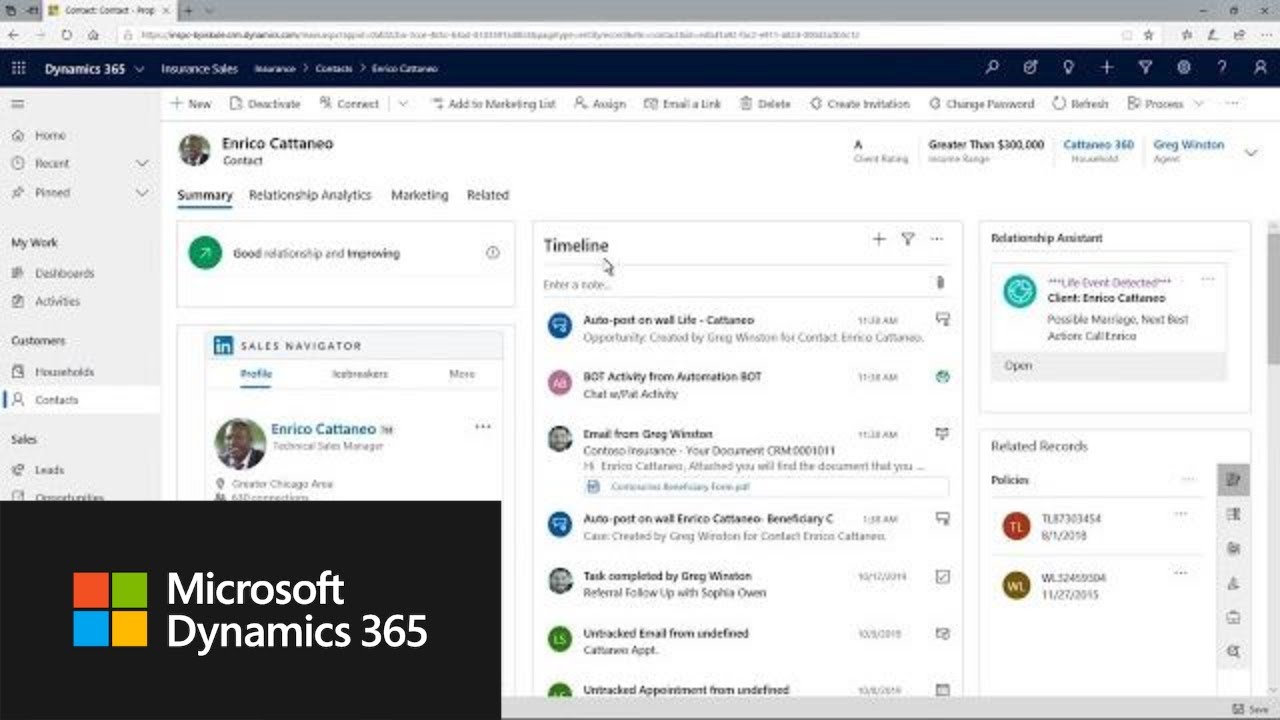The width and height of the screenshot is (1280, 720).
Task: Expand the Dynamics 365 app dropdown
Action: coord(139,69)
